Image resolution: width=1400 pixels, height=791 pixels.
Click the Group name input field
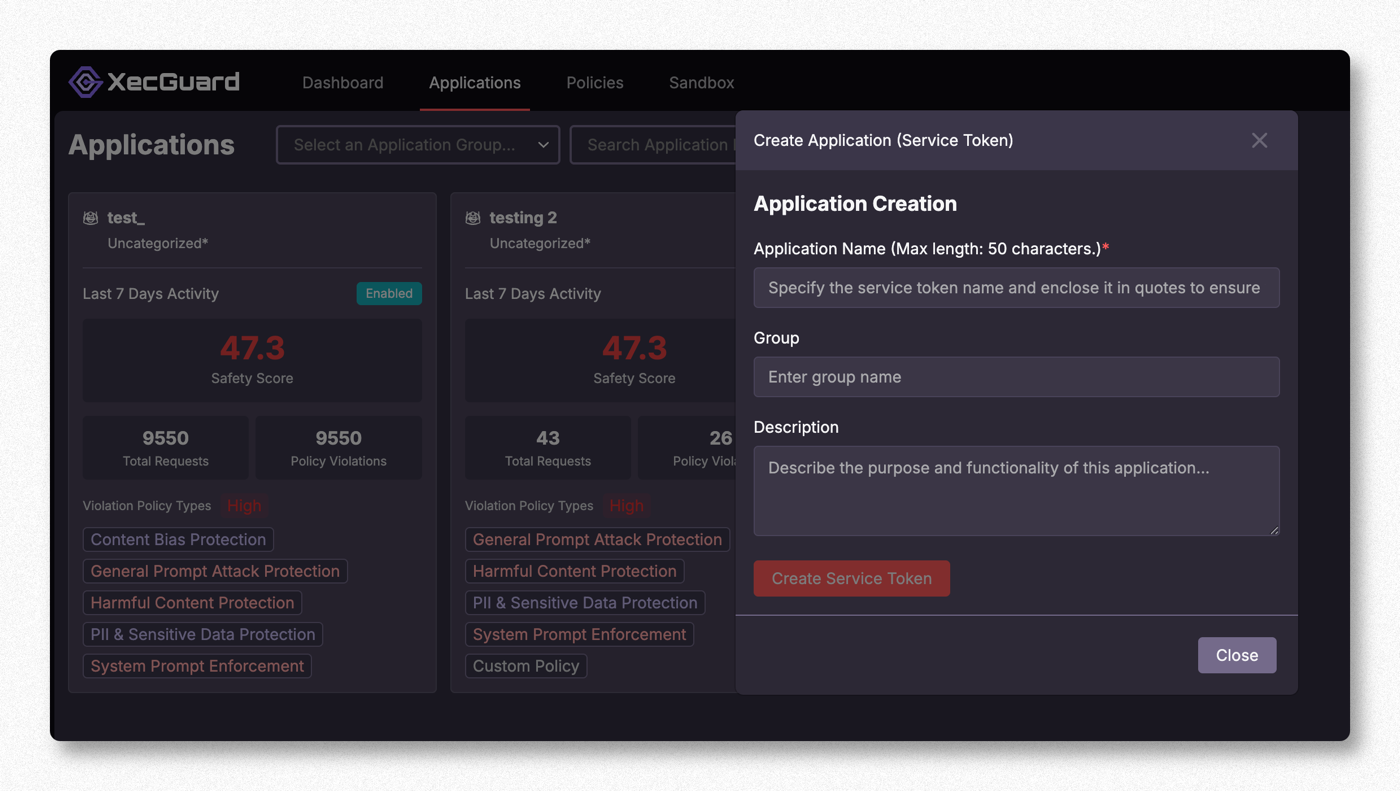point(1016,377)
